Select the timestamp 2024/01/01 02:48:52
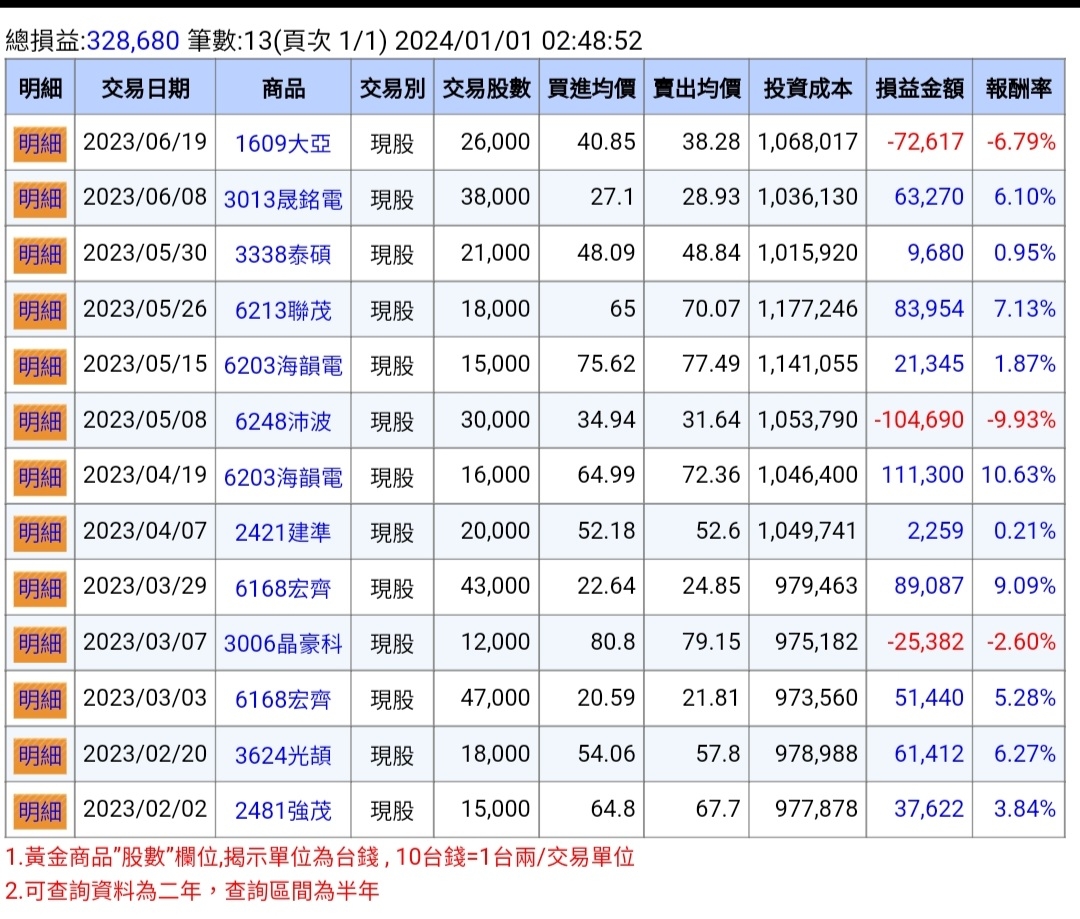1080x919 pixels. click(x=518, y=41)
